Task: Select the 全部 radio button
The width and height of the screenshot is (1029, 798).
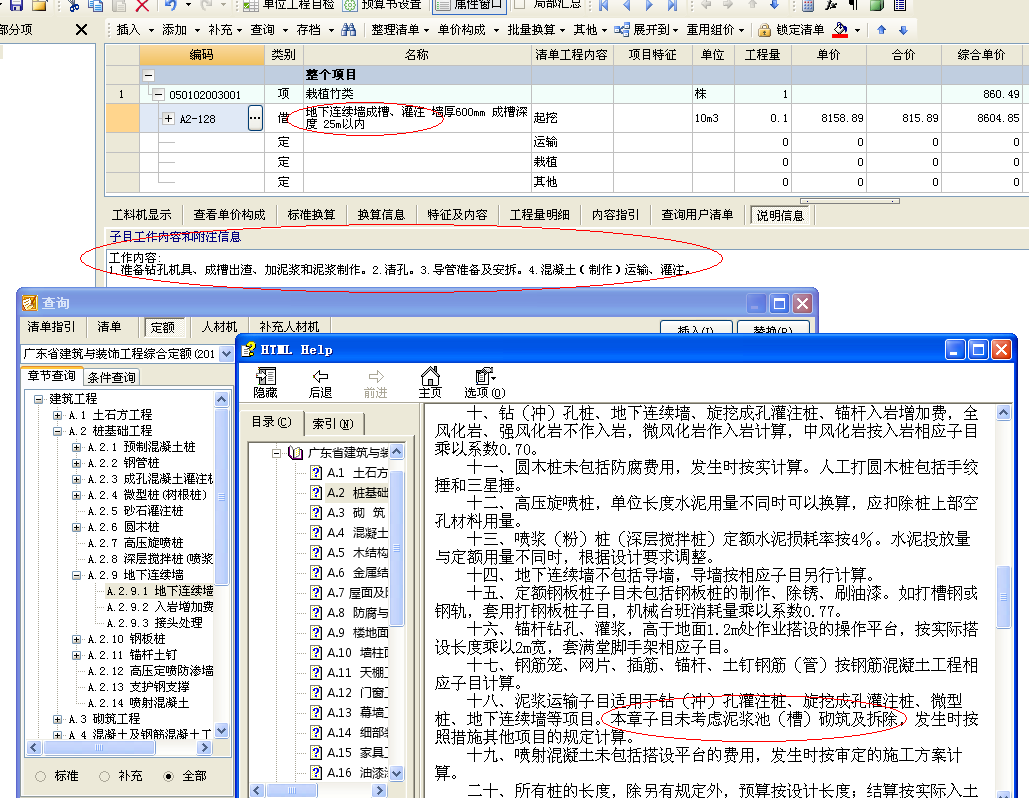Action: [169, 776]
